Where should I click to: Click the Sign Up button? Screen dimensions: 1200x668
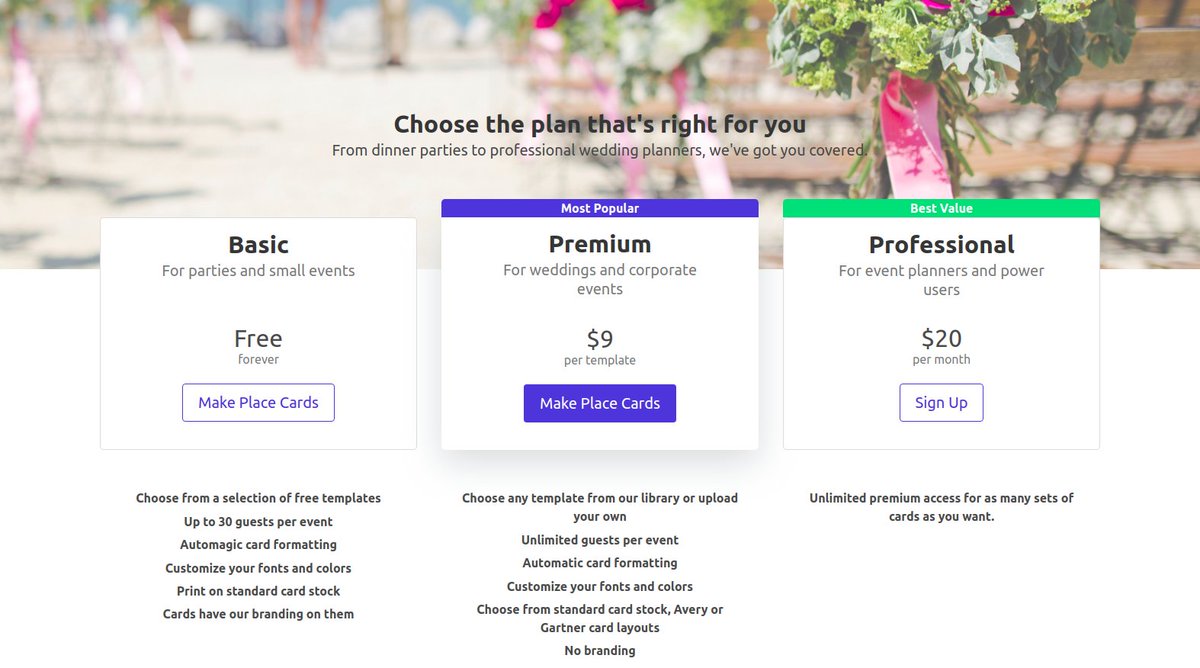click(x=941, y=403)
